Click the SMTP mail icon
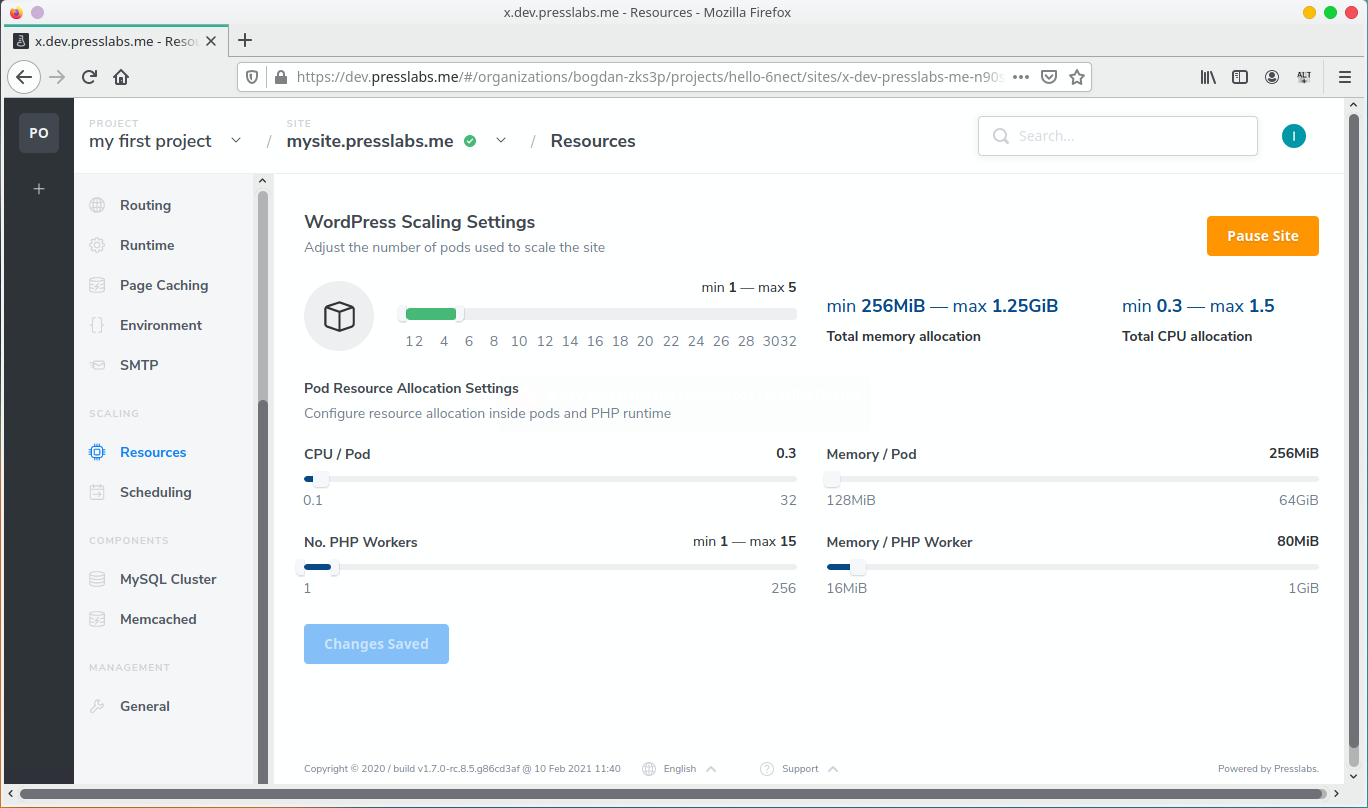Image resolution: width=1368 pixels, height=808 pixels. coord(97,365)
